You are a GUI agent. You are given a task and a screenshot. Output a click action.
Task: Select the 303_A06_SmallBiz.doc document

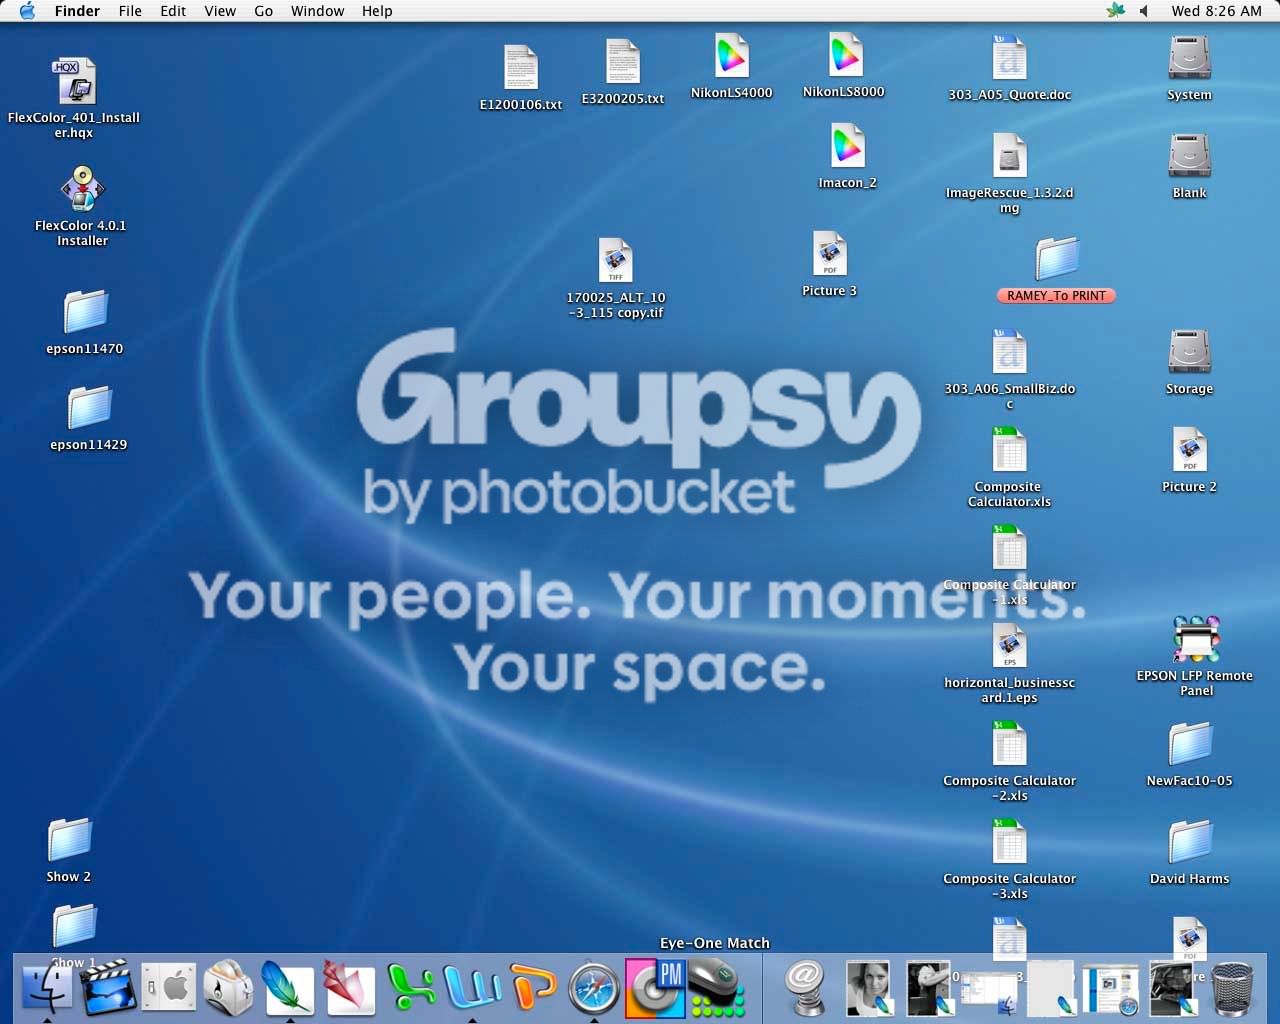pos(1009,352)
